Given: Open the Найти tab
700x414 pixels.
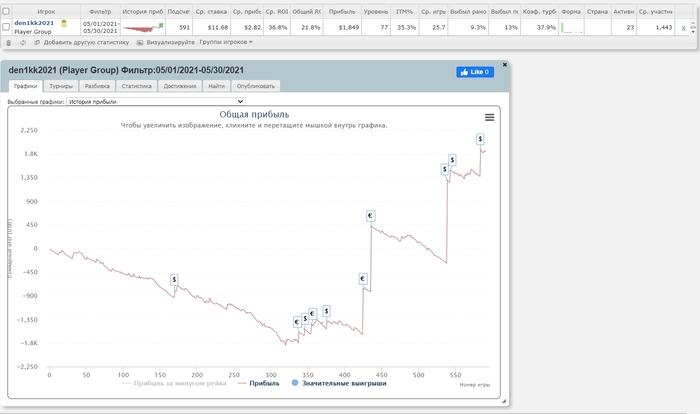Looking at the screenshot, I should click(x=217, y=86).
